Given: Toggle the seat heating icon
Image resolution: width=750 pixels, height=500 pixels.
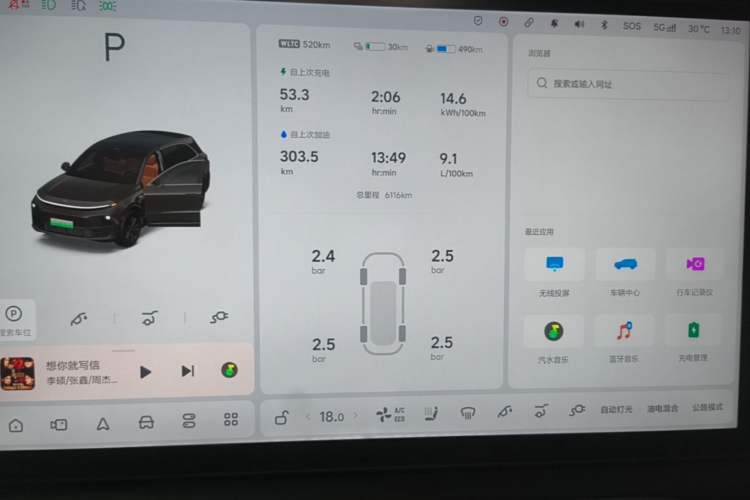Looking at the screenshot, I should coord(431,413).
